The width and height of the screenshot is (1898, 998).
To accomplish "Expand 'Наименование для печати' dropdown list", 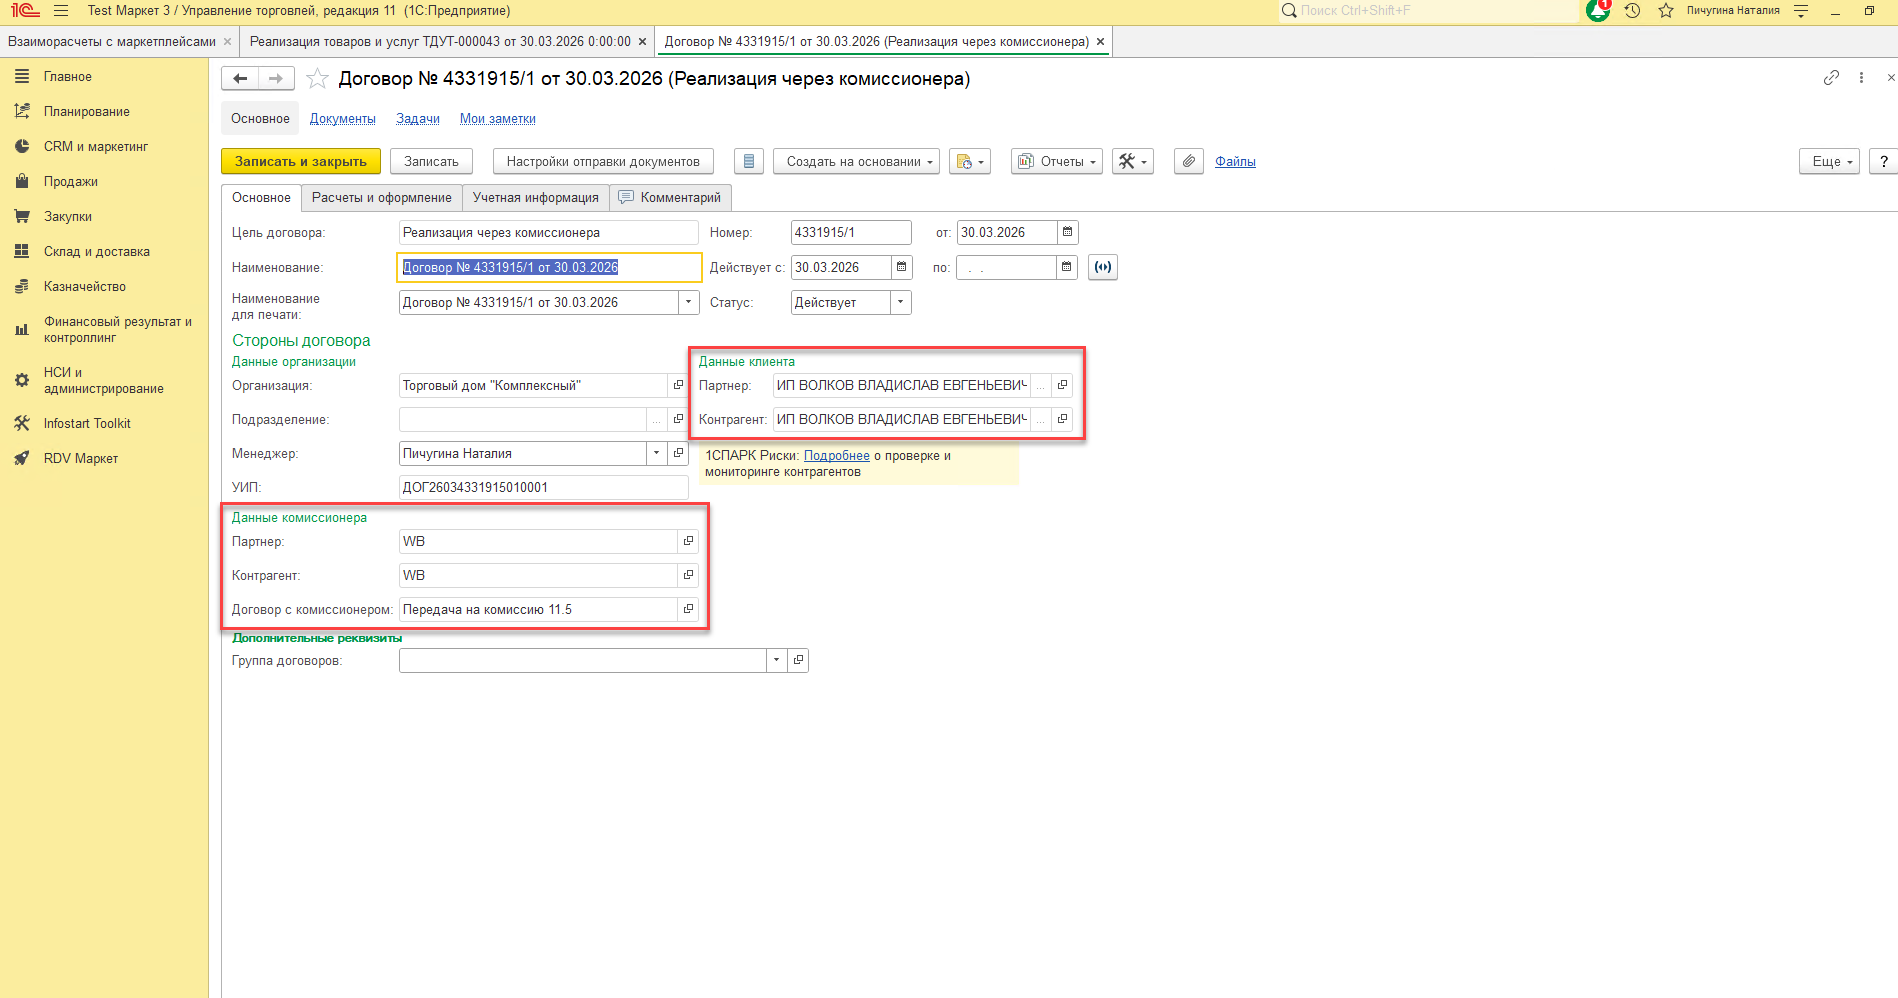I will click(x=689, y=303).
